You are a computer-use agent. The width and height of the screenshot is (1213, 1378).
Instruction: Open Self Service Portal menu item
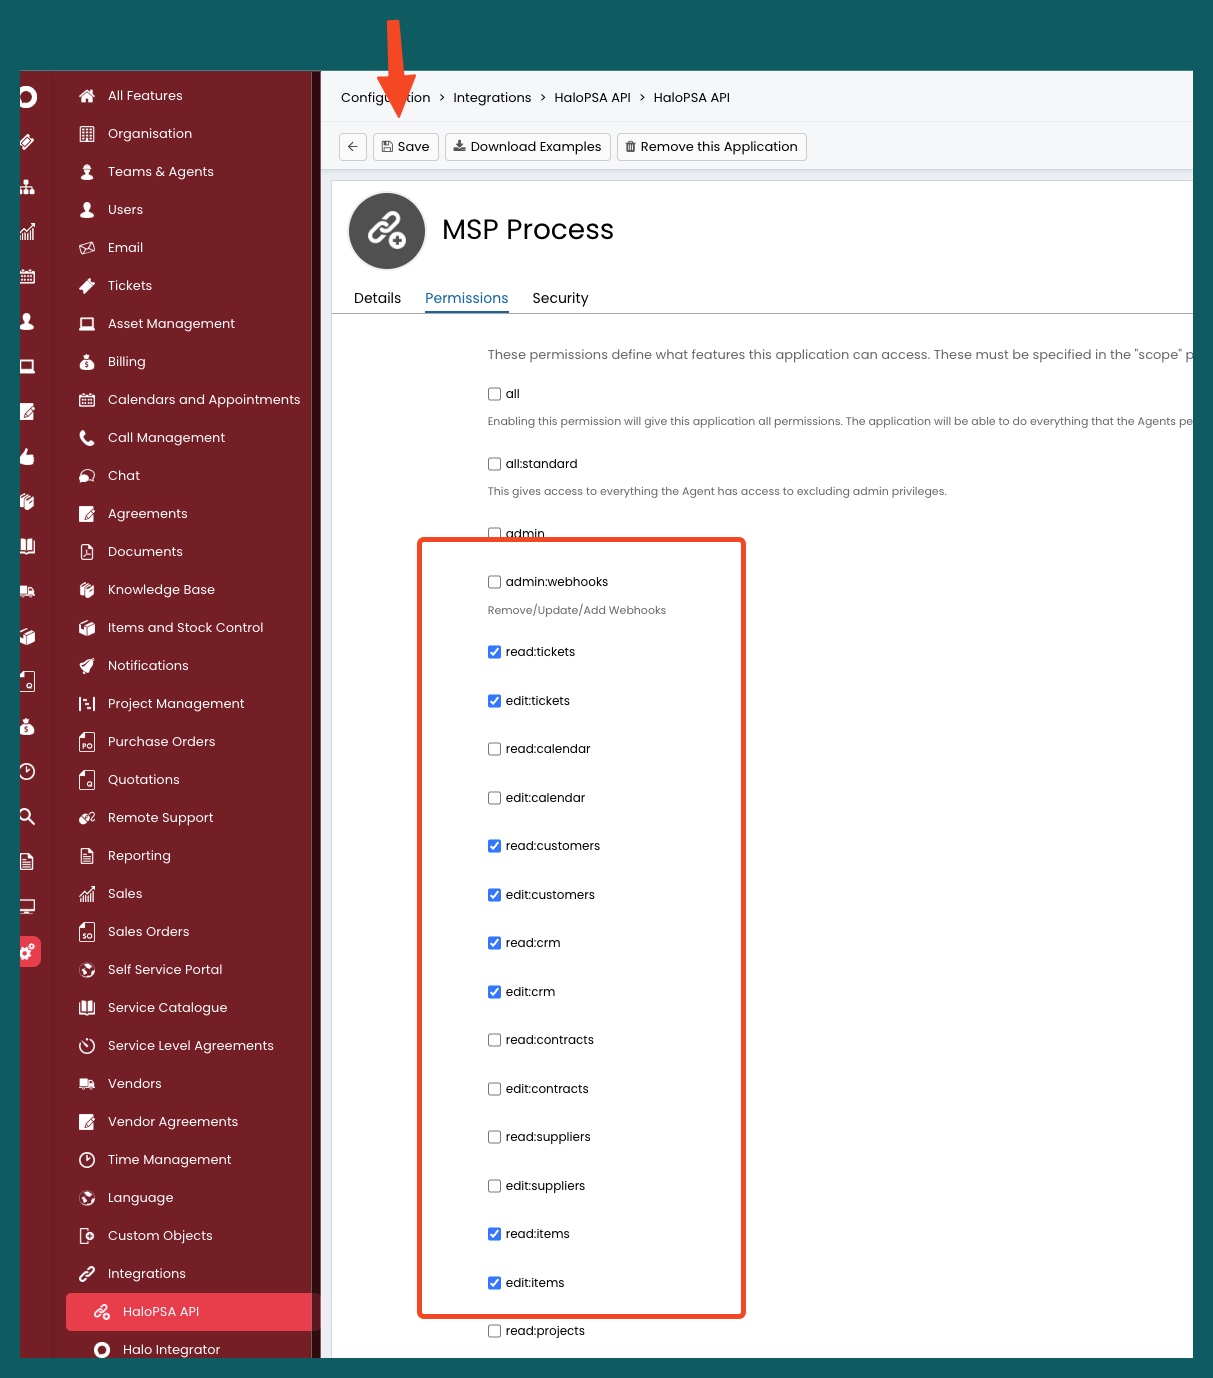pyautogui.click(x=165, y=970)
